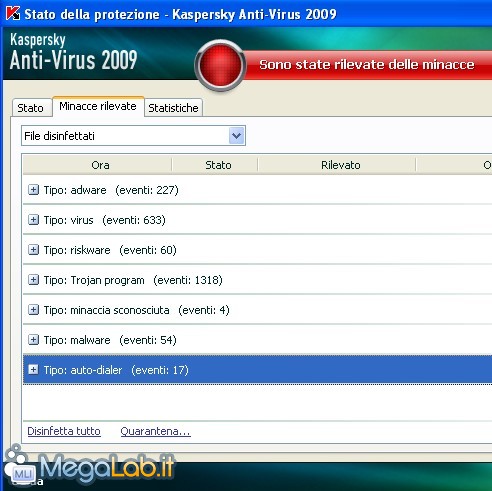492x491 pixels.
Task: Expand the Trojan program group
Action: [x=33, y=280]
